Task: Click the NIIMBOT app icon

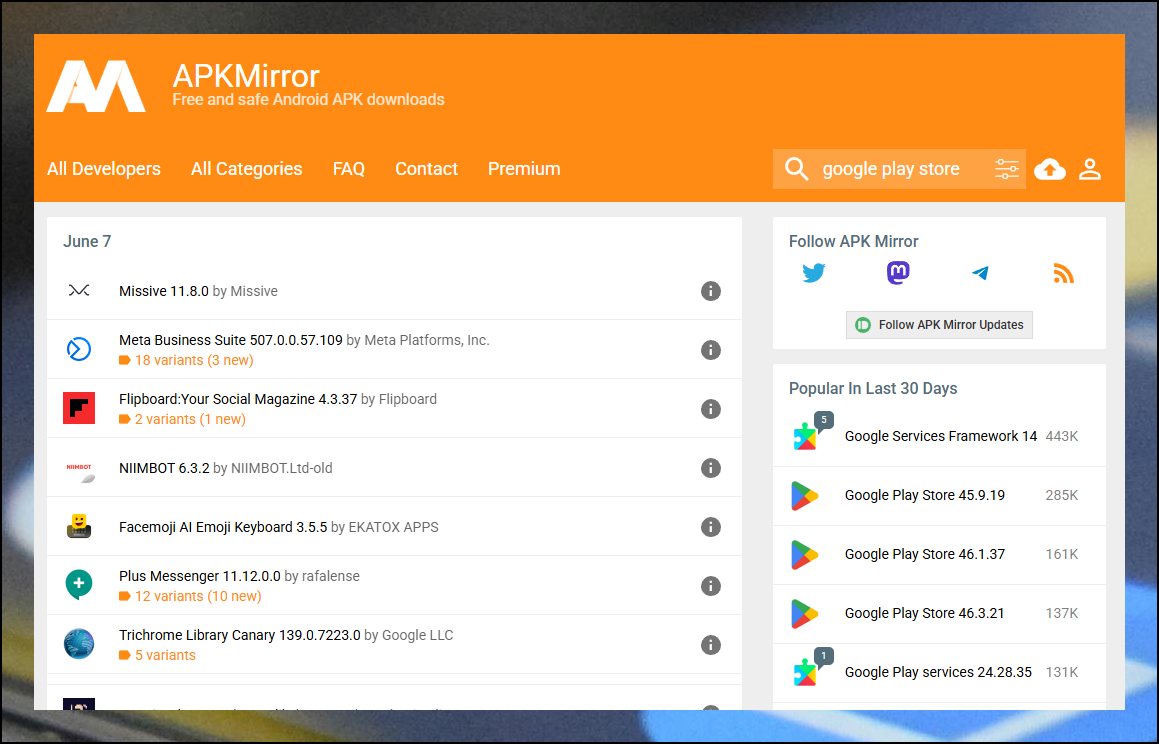Action: [x=79, y=472]
